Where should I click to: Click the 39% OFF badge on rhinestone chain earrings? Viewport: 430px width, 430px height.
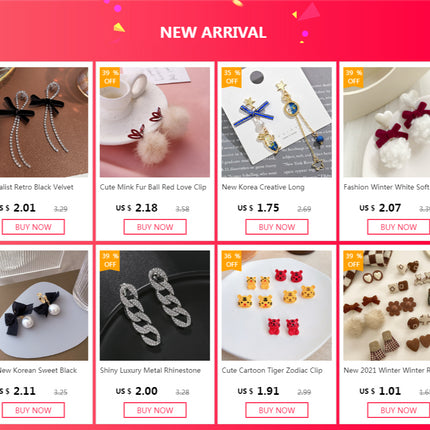click(110, 260)
